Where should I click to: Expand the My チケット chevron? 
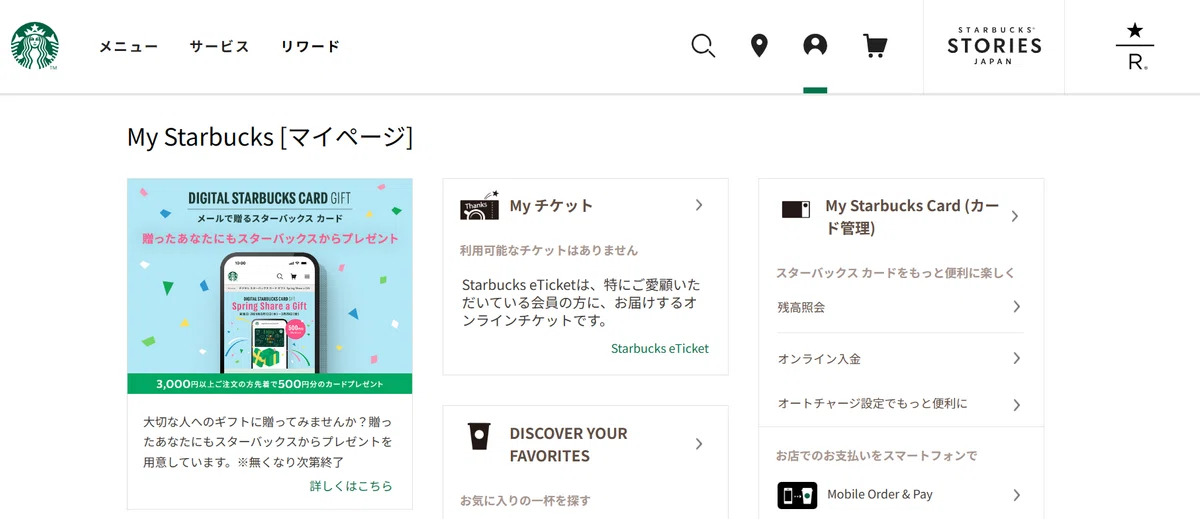click(x=699, y=205)
